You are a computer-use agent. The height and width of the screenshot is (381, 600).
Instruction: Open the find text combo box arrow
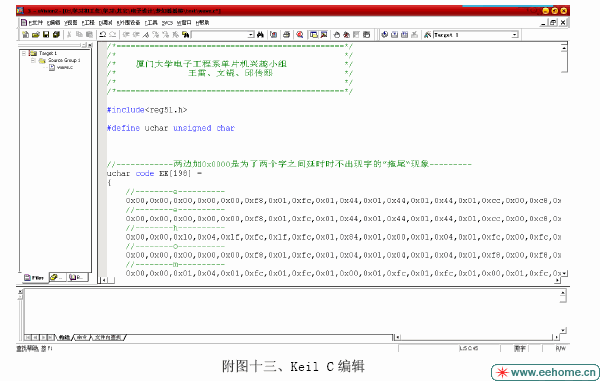[x=251, y=35]
